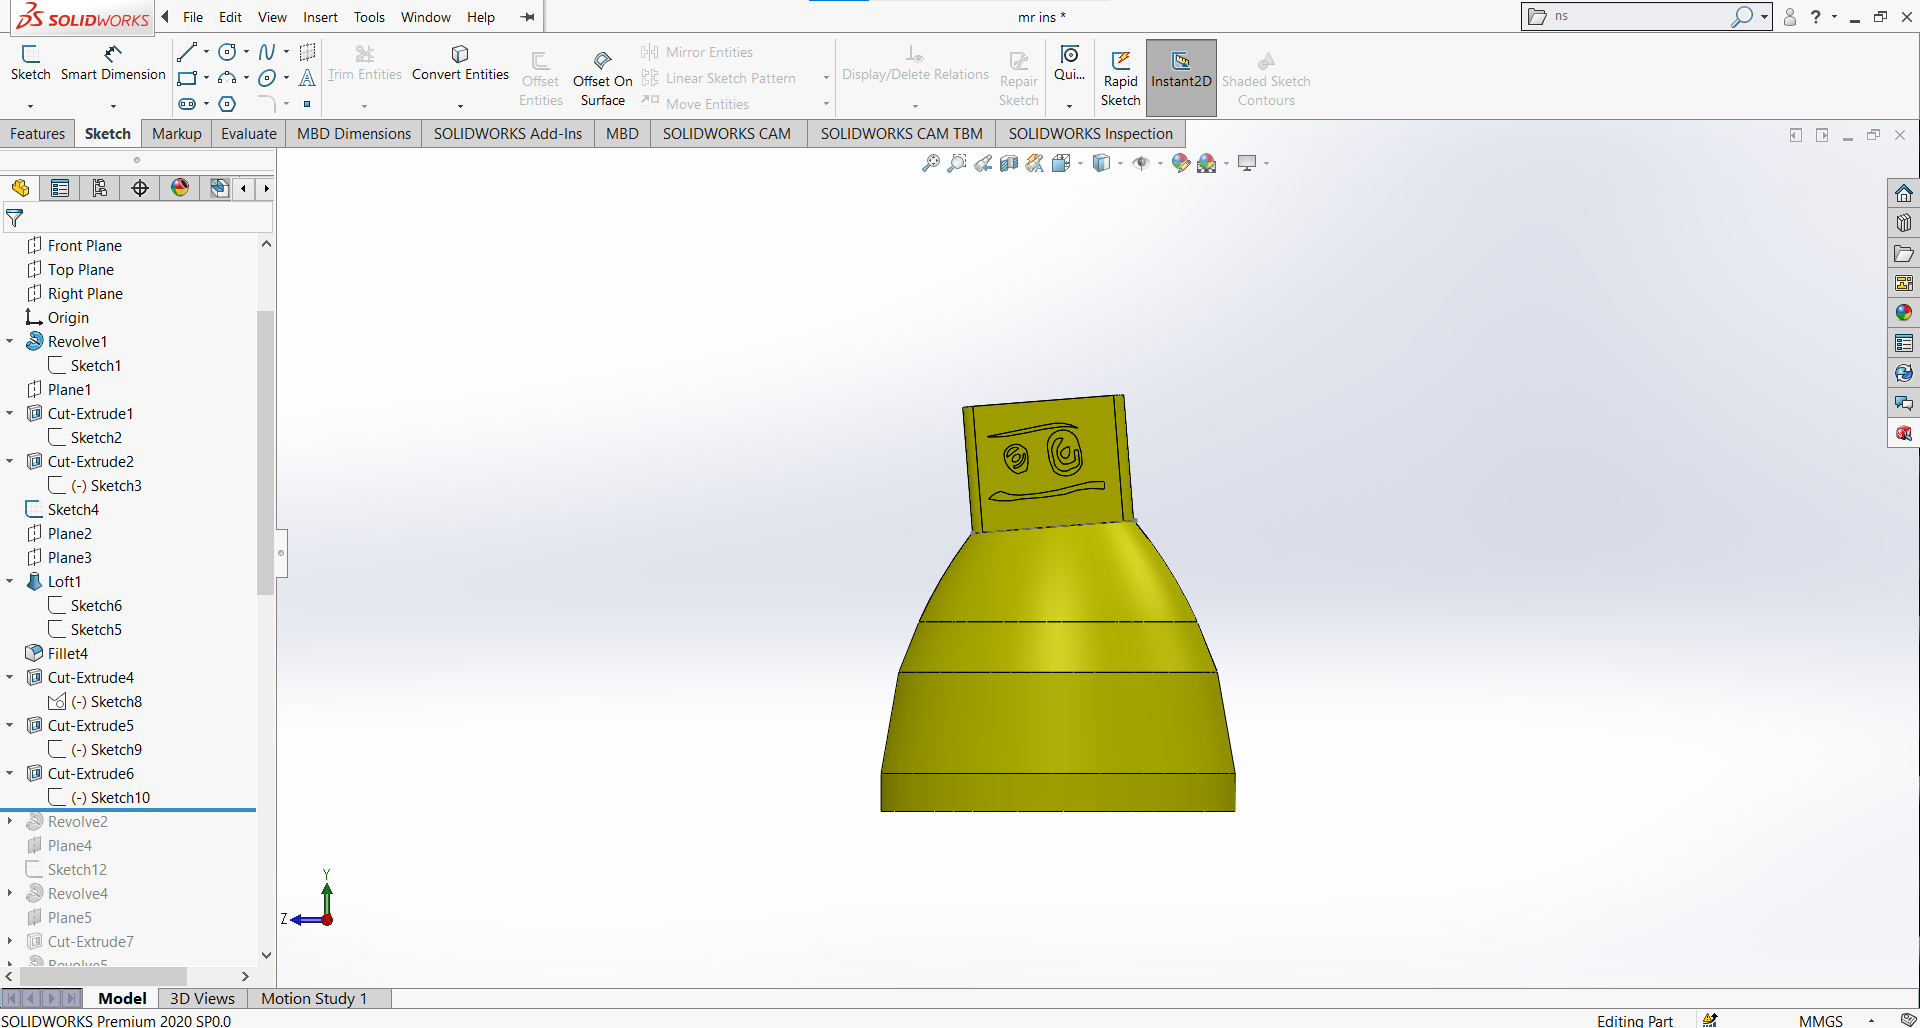Activate the Convert Entities tool
Screen dimensions: 1920x1028
tap(459, 63)
